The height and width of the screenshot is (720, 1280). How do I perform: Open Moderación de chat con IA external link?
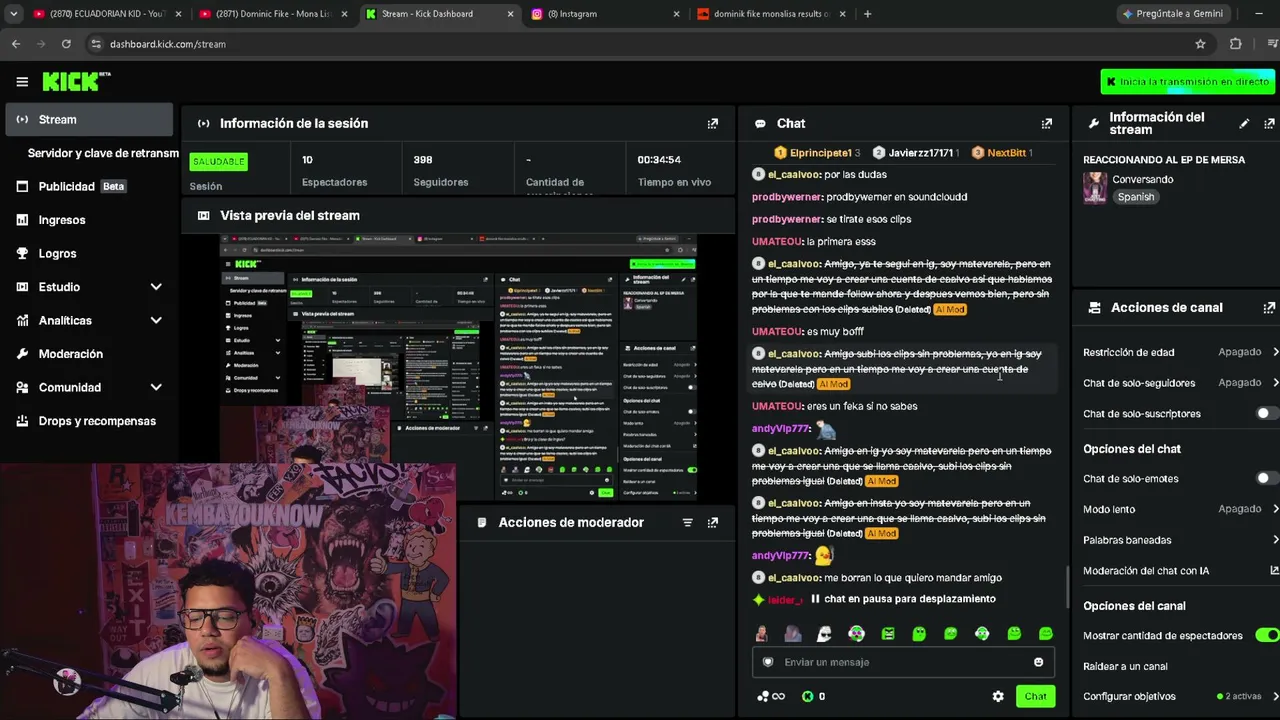point(1274,570)
